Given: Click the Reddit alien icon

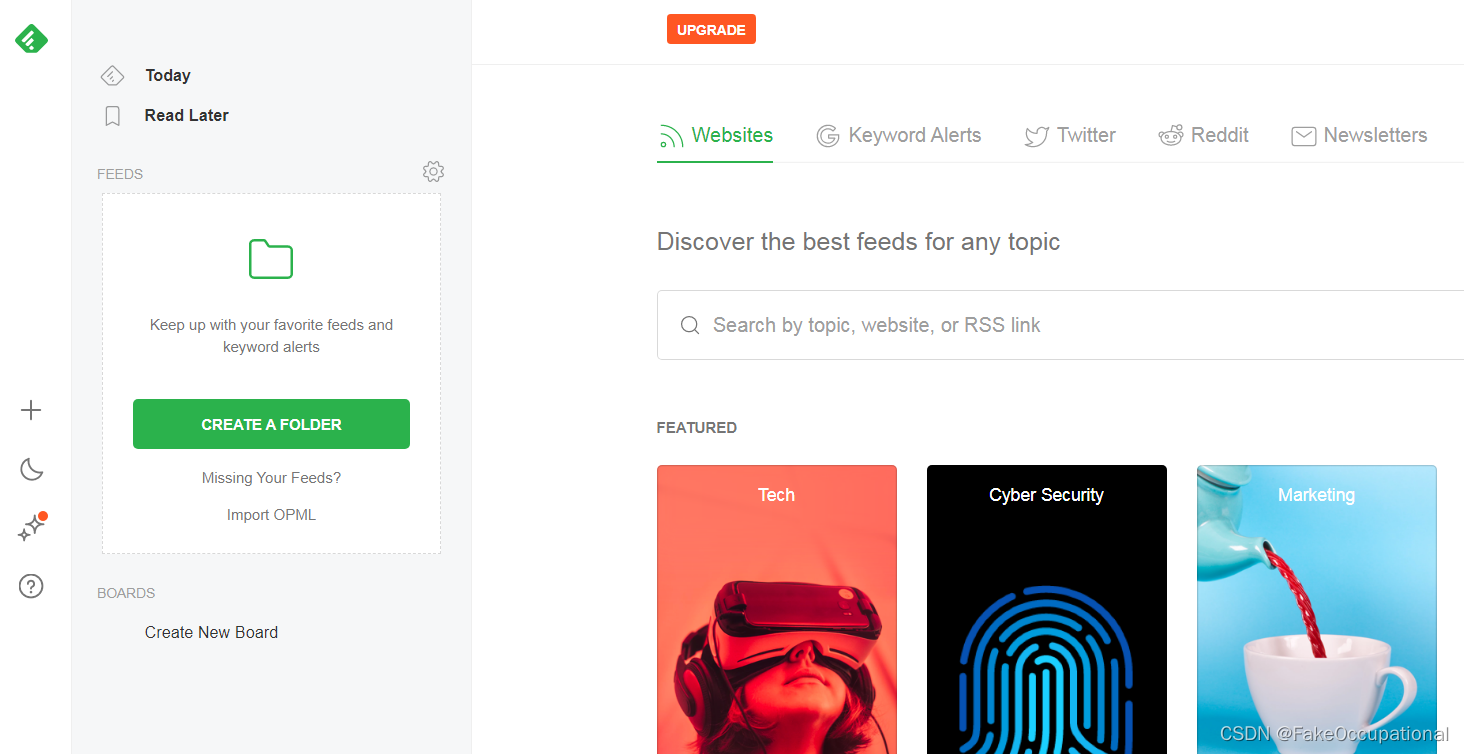Looking at the screenshot, I should click(x=1171, y=136).
